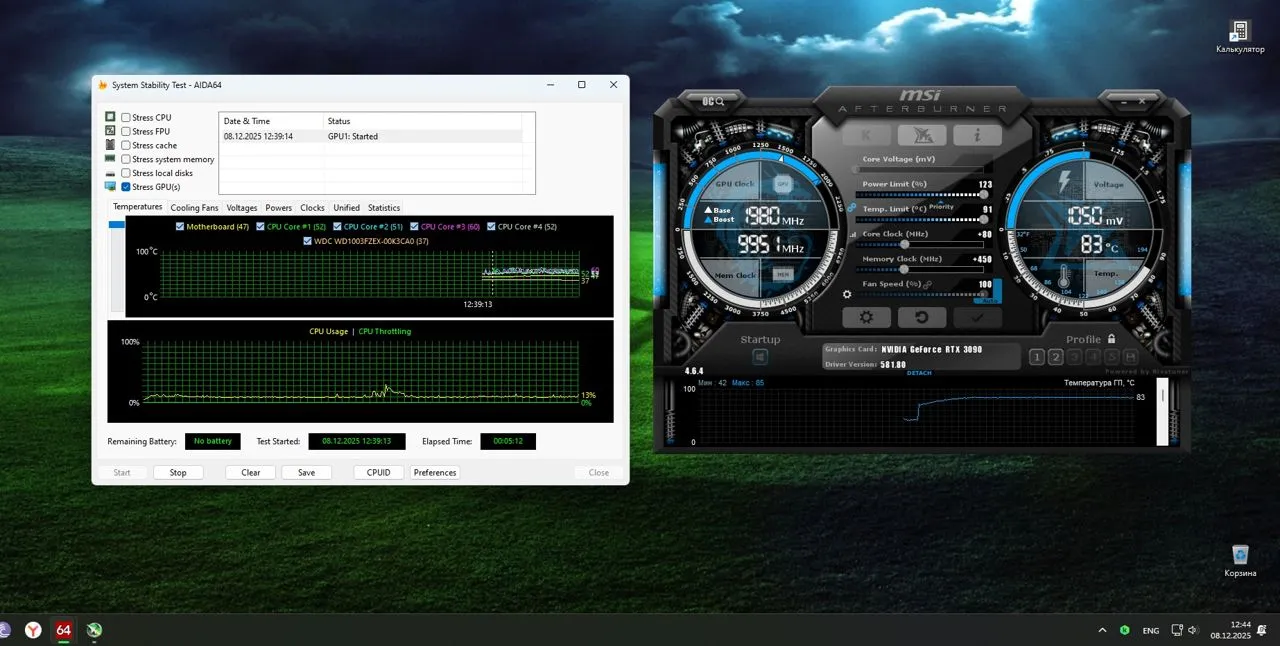
Task: Open volume control in the system tray
Action: (1192, 630)
